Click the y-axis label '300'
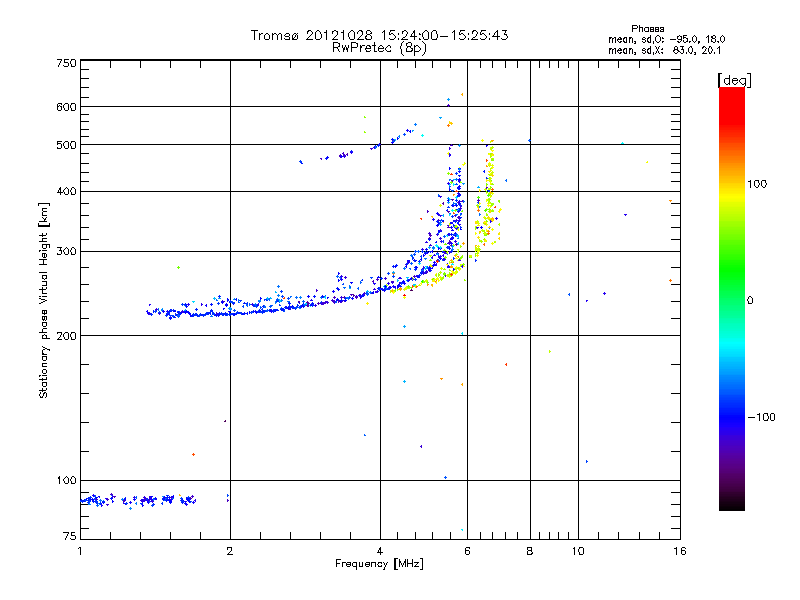This screenshot has height=600, width=800. click(66, 252)
